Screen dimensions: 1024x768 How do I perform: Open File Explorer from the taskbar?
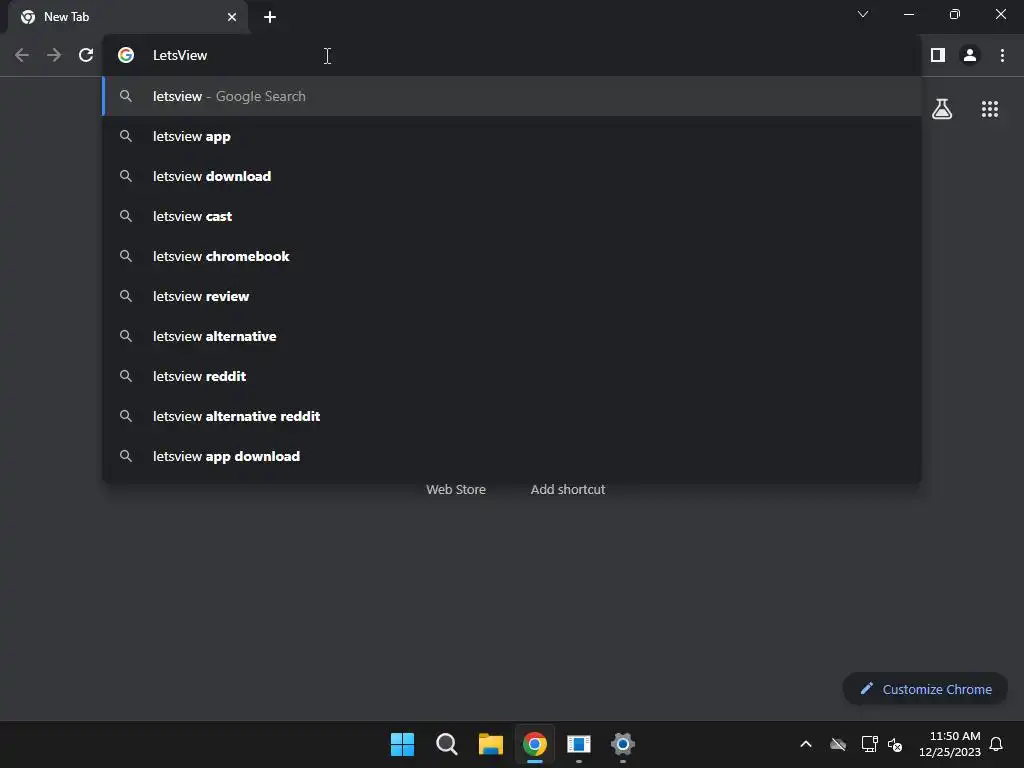point(490,744)
